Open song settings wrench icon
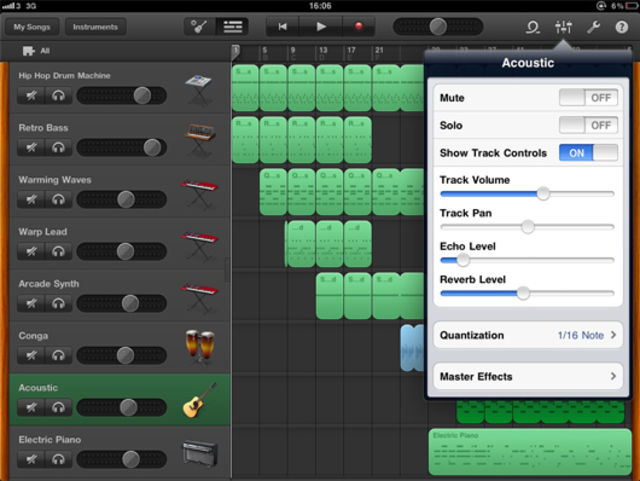 (x=593, y=27)
